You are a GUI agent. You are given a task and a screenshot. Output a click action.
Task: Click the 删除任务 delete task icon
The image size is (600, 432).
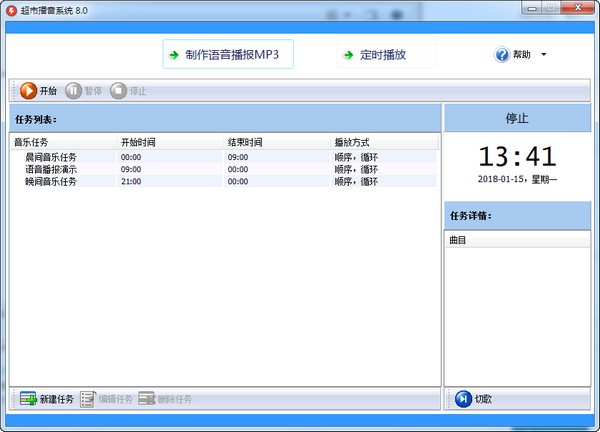147,399
